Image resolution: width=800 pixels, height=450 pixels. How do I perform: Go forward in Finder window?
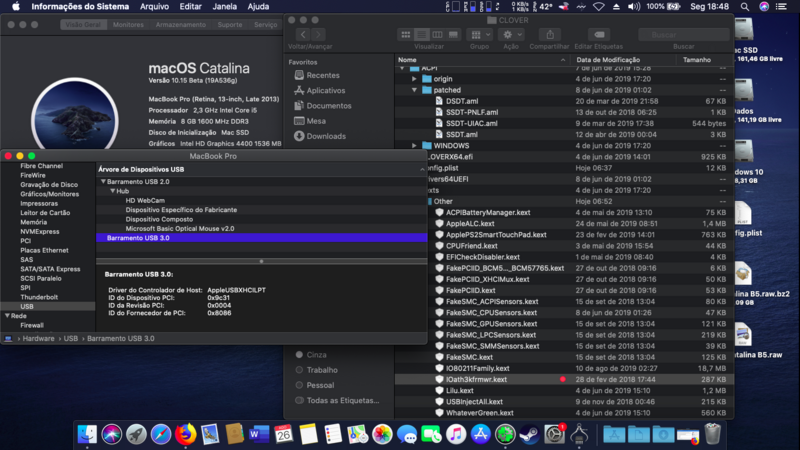pyautogui.click(x=318, y=35)
